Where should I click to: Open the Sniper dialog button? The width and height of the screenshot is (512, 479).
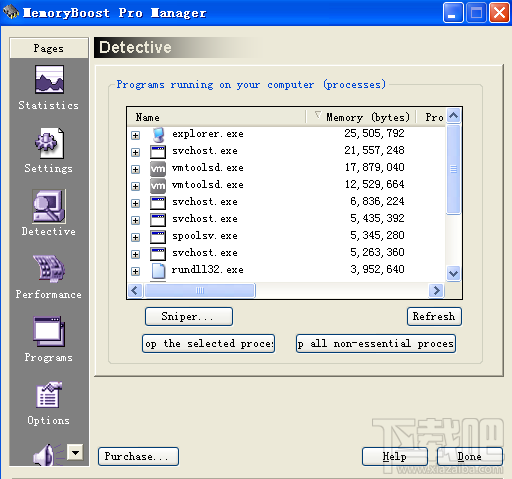click(189, 316)
